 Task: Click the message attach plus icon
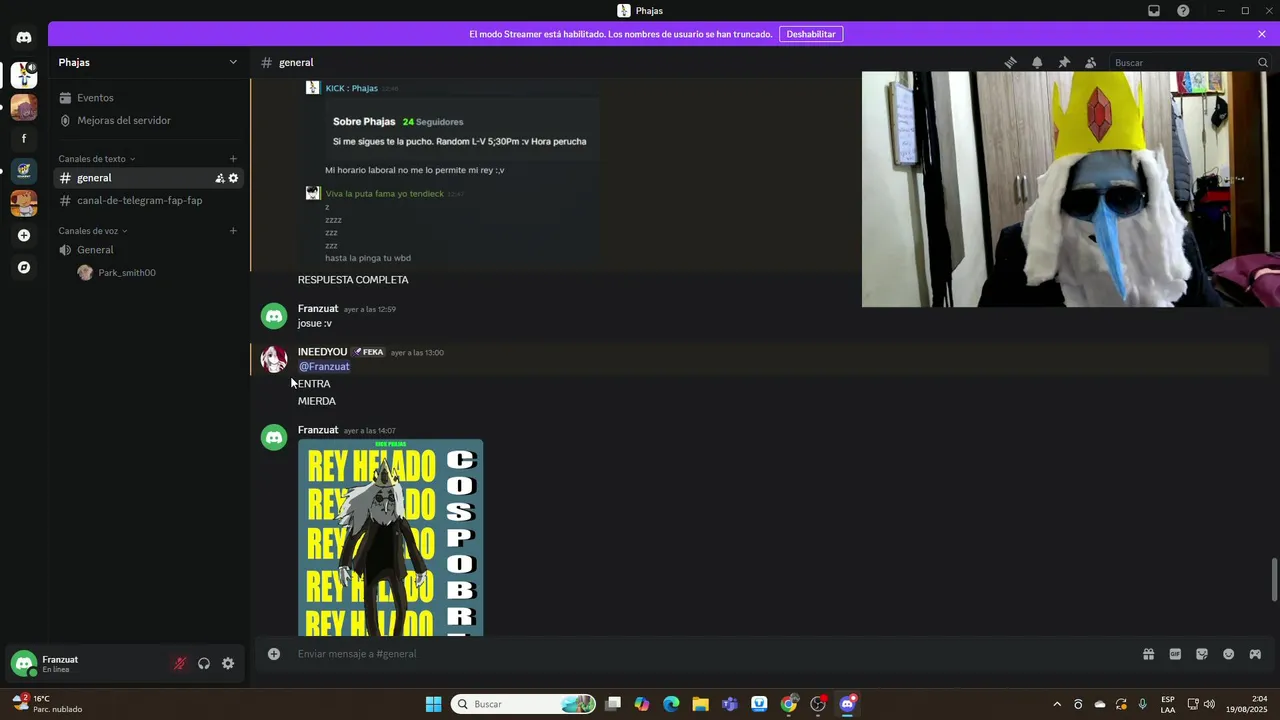(x=274, y=654)
